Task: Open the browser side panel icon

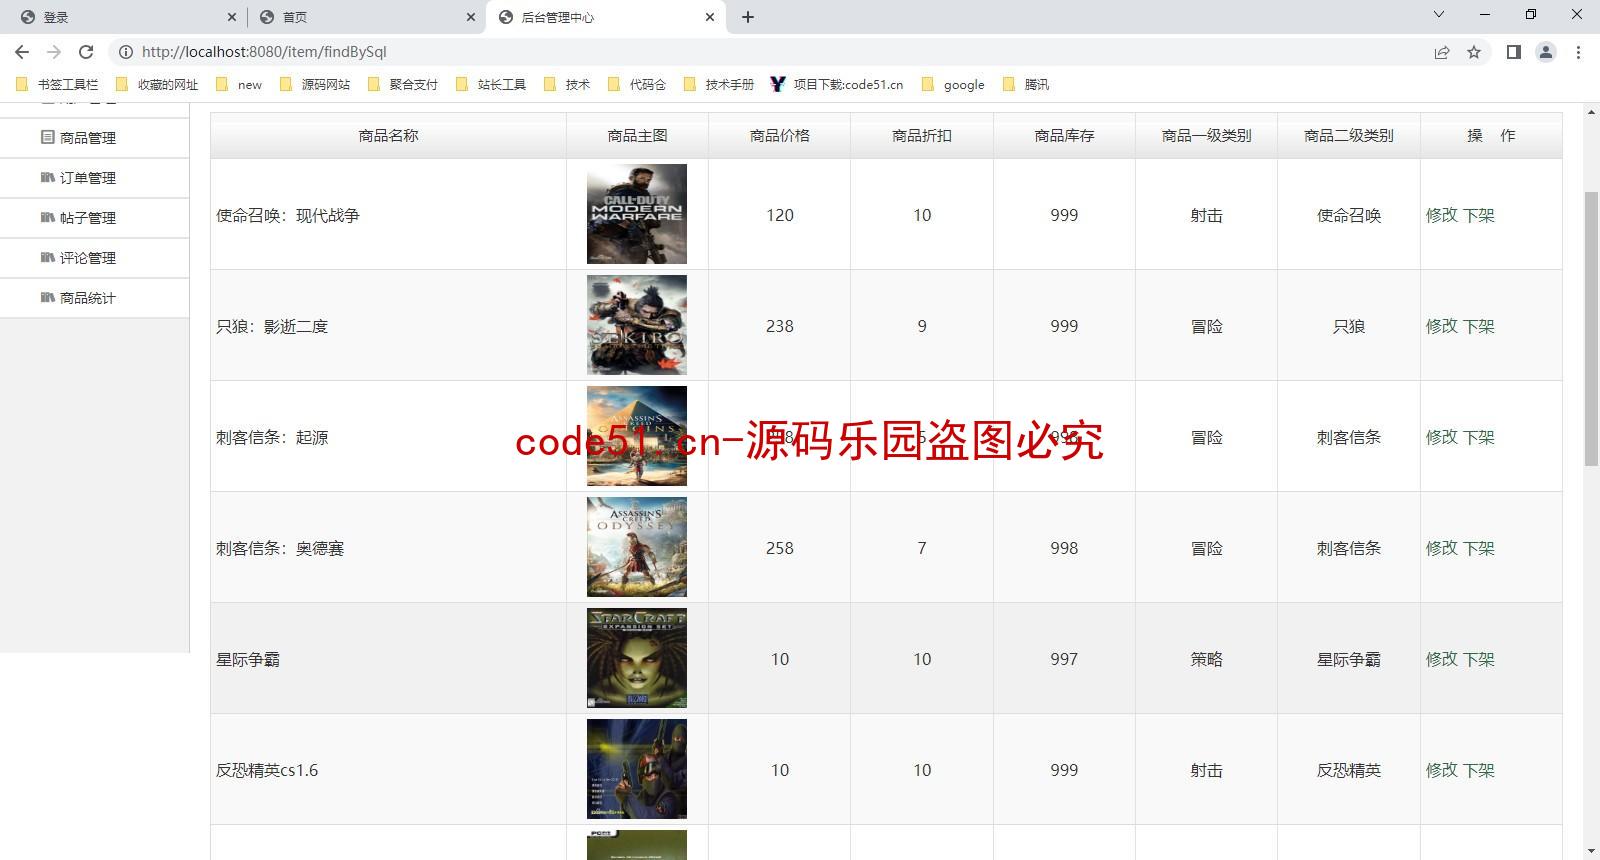Action: (1514, 52)
